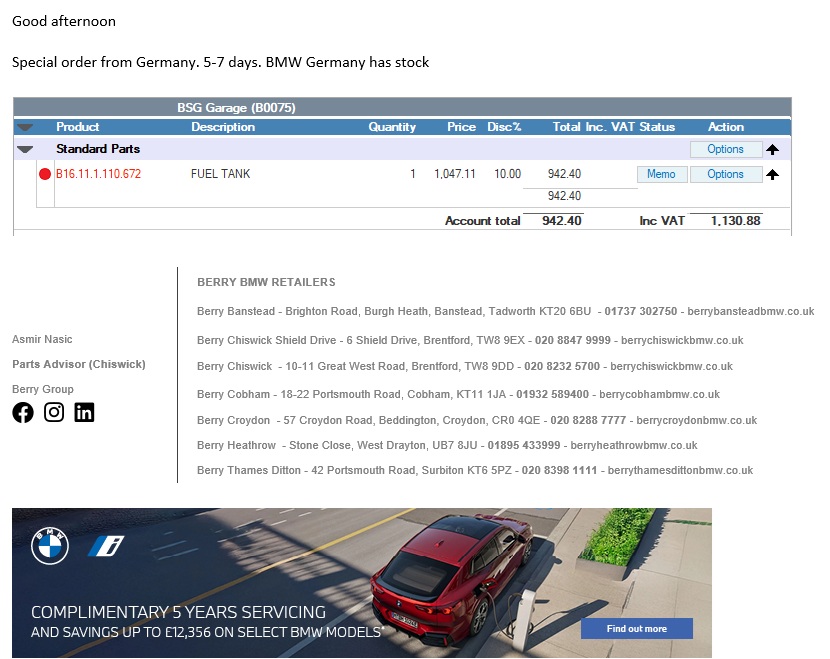The width and height of the screenshot is (830, 659).
Task: Click the up arrow in FUEL TANK row
Action: (772, 175)
